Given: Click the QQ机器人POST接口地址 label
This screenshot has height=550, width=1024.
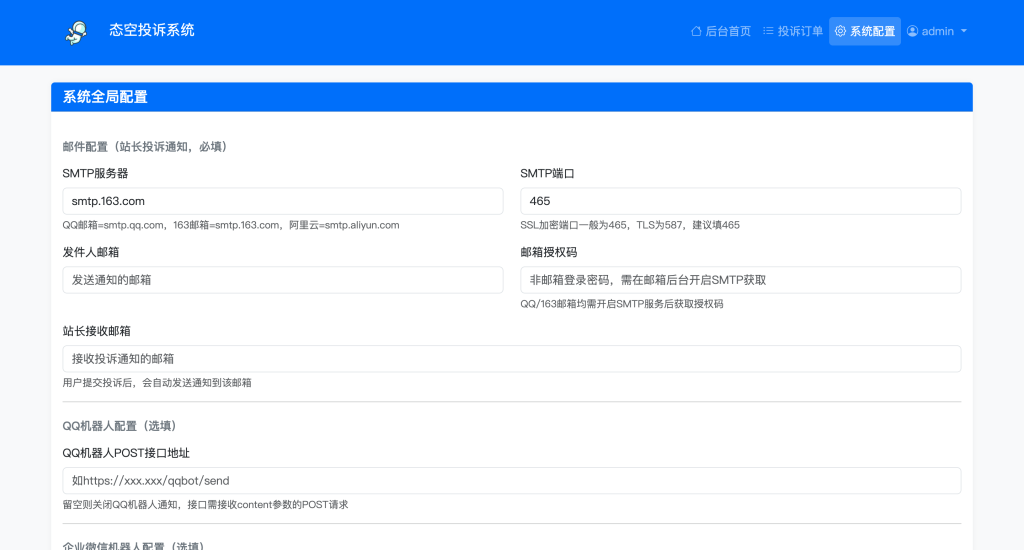Looking at the screenshot, I should (x=126, y=453).
